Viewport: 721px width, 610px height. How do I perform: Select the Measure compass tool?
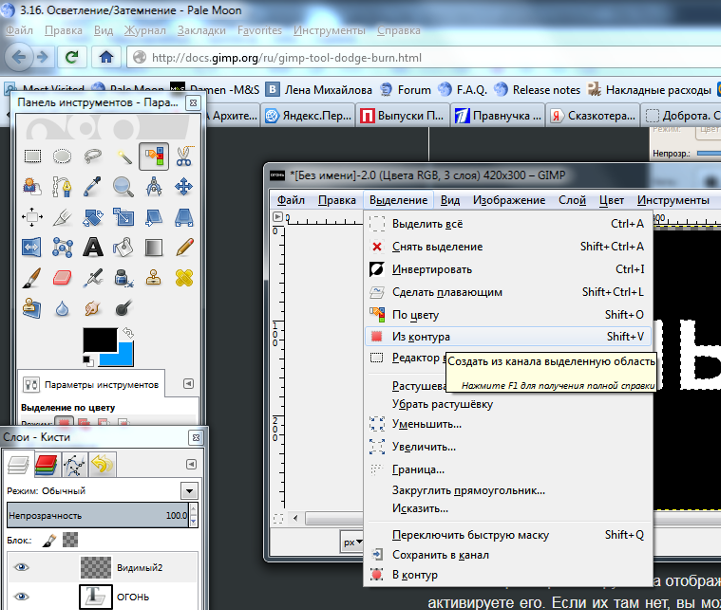[x=154, y=187]
